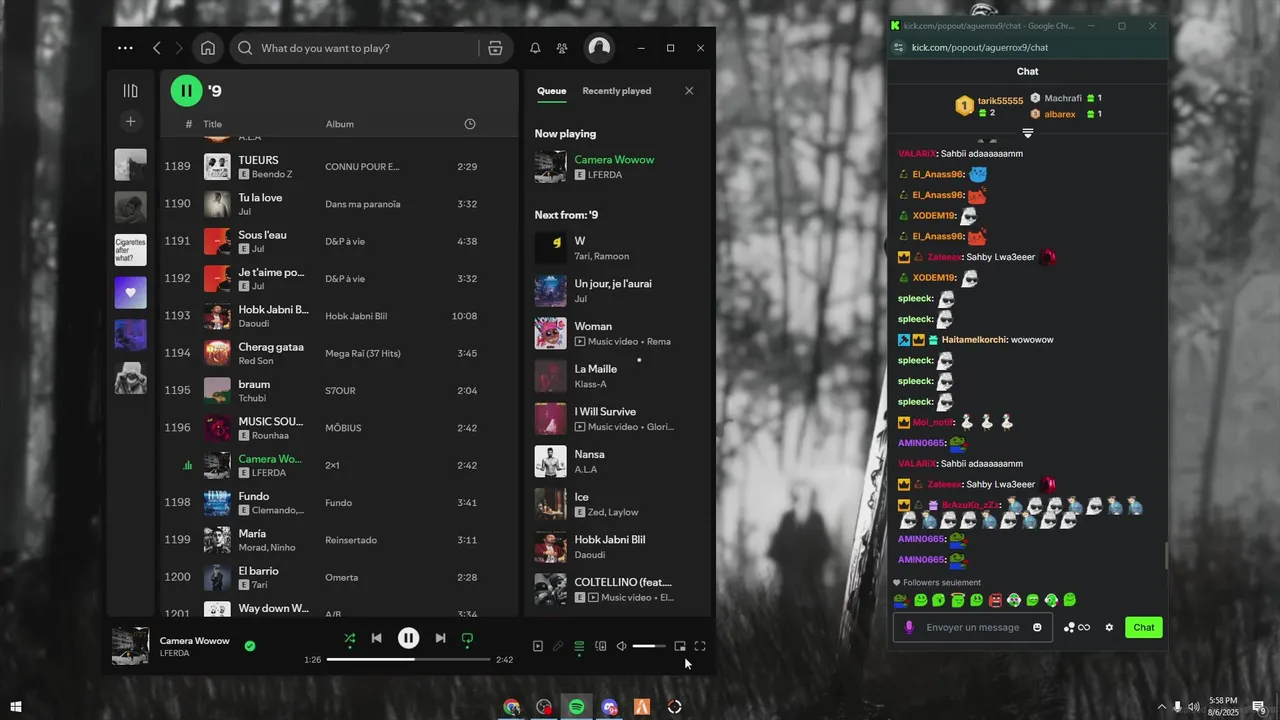This screenshot has height=720, width=1280.
Task: Open the emoji picker in Kick chat
Action: point(1037,627)
